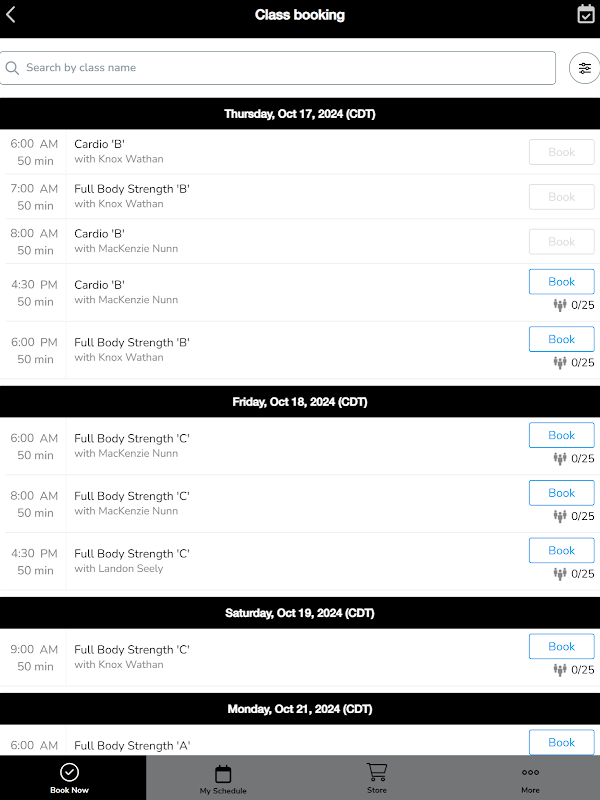This screenshot has height=800, width=600.
Task: Open the class filter options
Action: (x=584, y=68)
